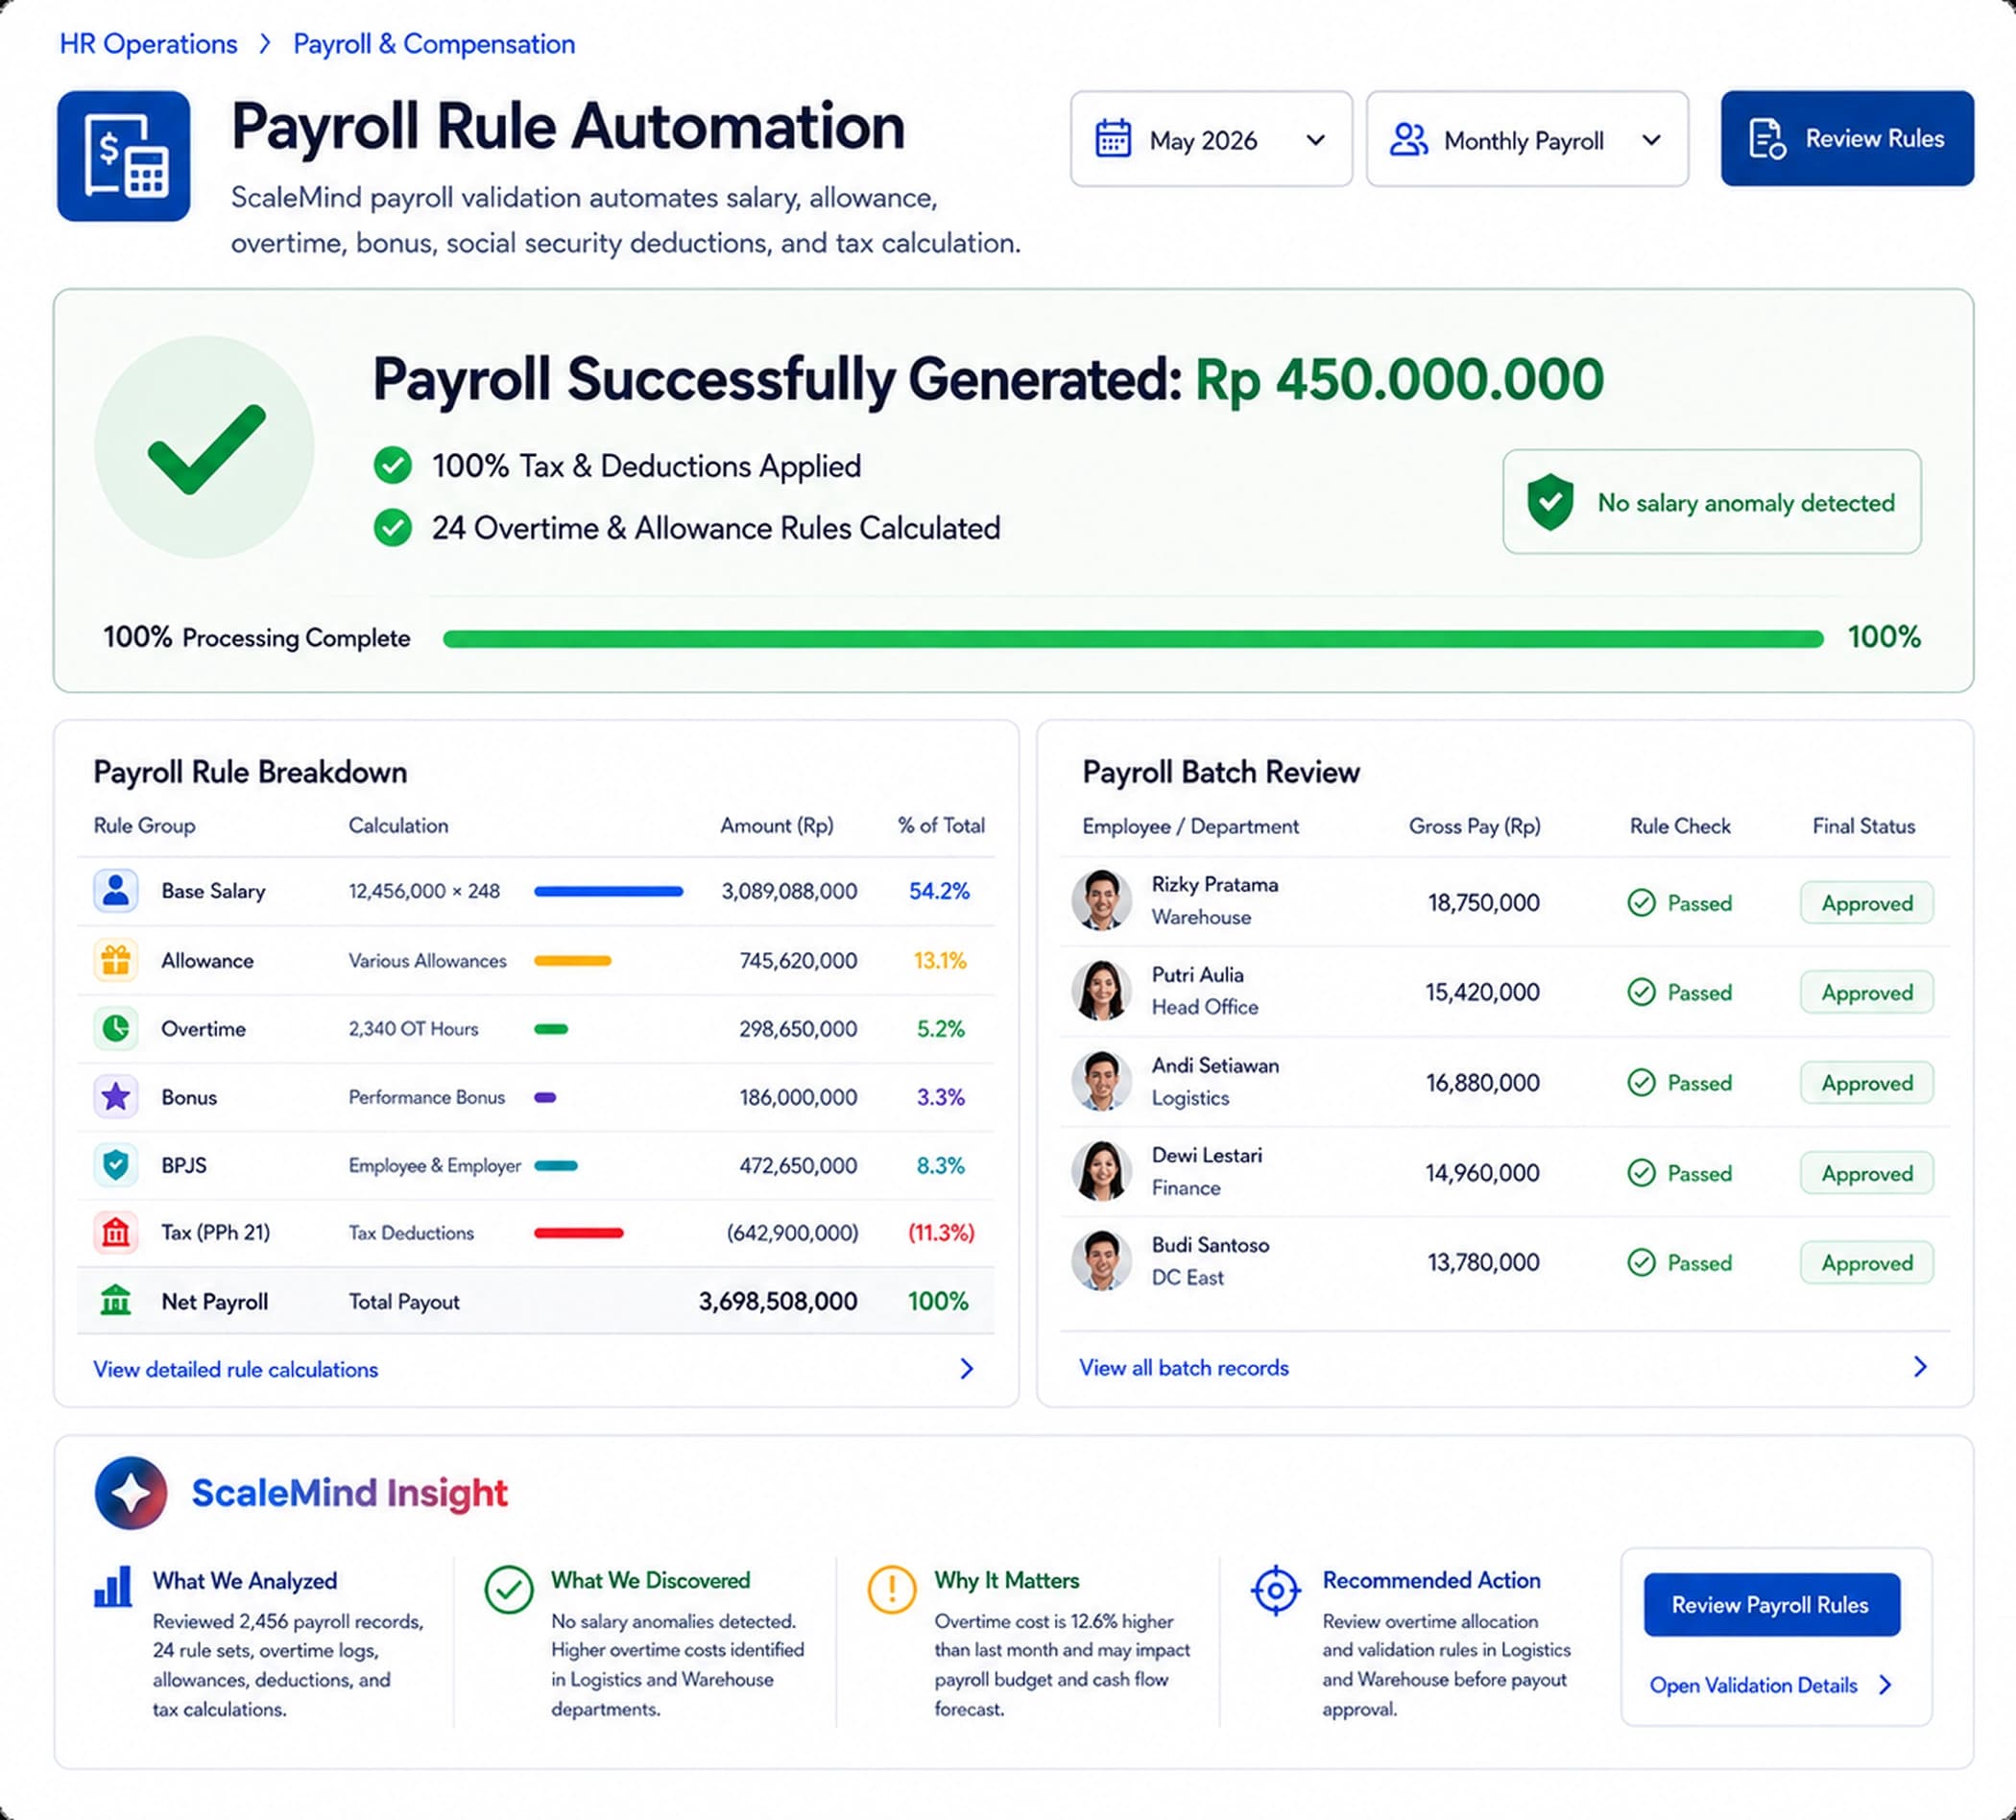Click the chevron beside View detailed rule calculations

click(966, 1368)
